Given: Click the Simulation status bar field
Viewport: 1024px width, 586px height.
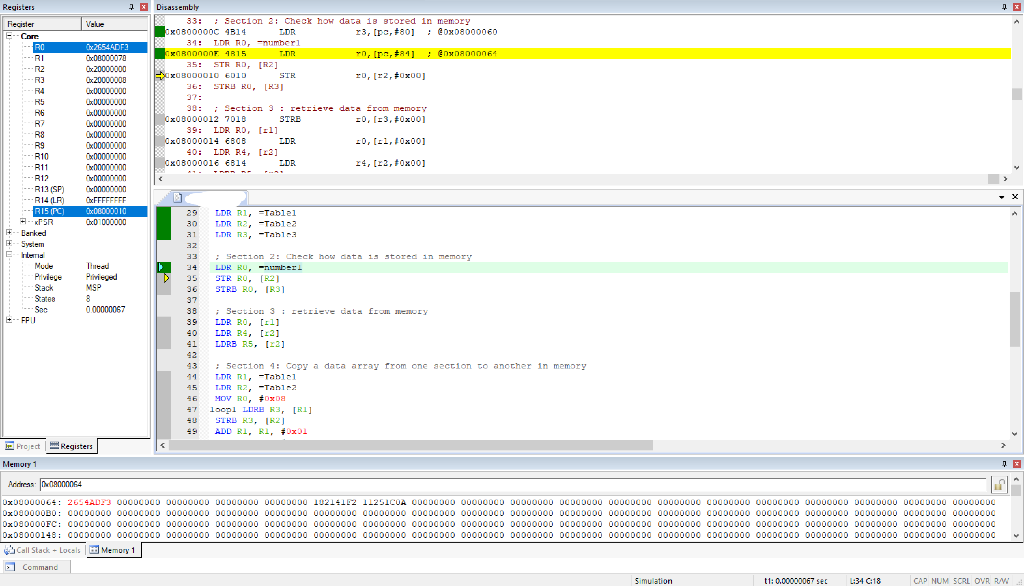Looking at the screenshot, I should pos(653,581).
